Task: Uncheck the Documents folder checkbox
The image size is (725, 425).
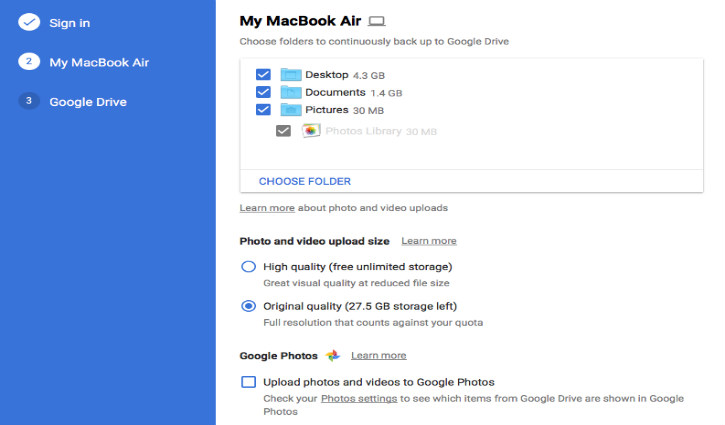Action: point(263,92)
